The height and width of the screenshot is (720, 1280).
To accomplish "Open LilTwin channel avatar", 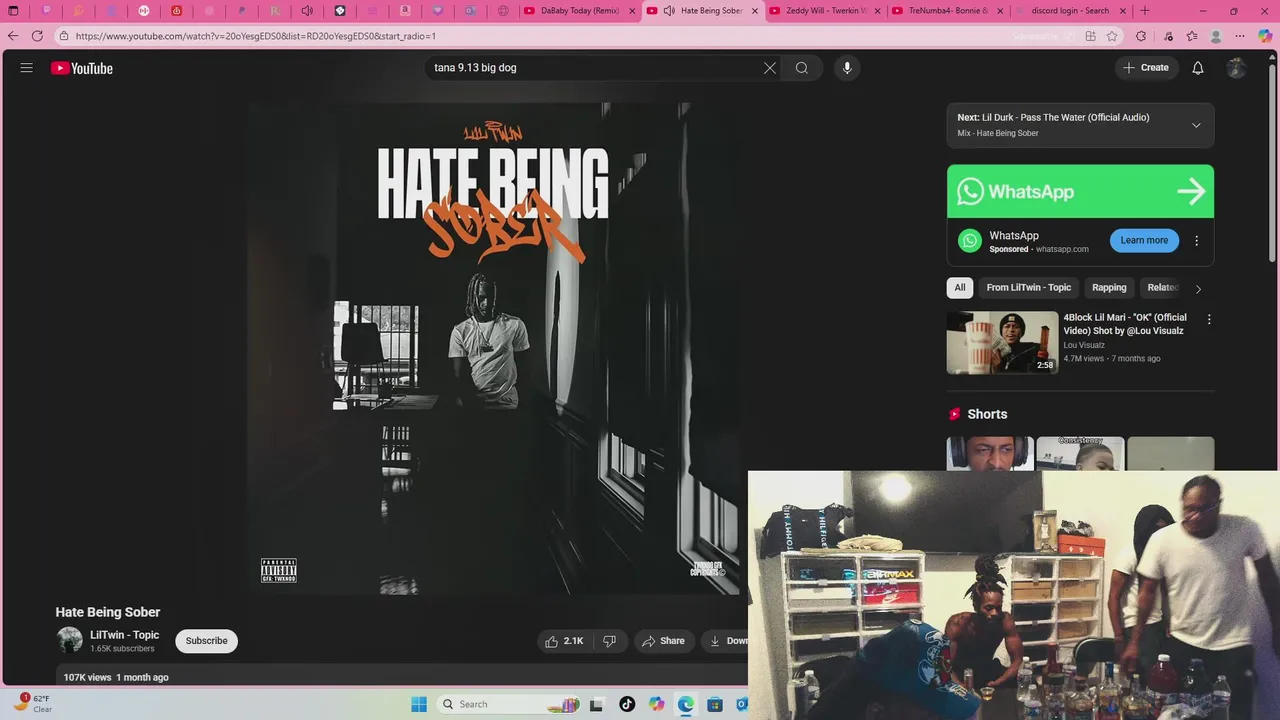I will pyautogui.click(x=69, y=640).
